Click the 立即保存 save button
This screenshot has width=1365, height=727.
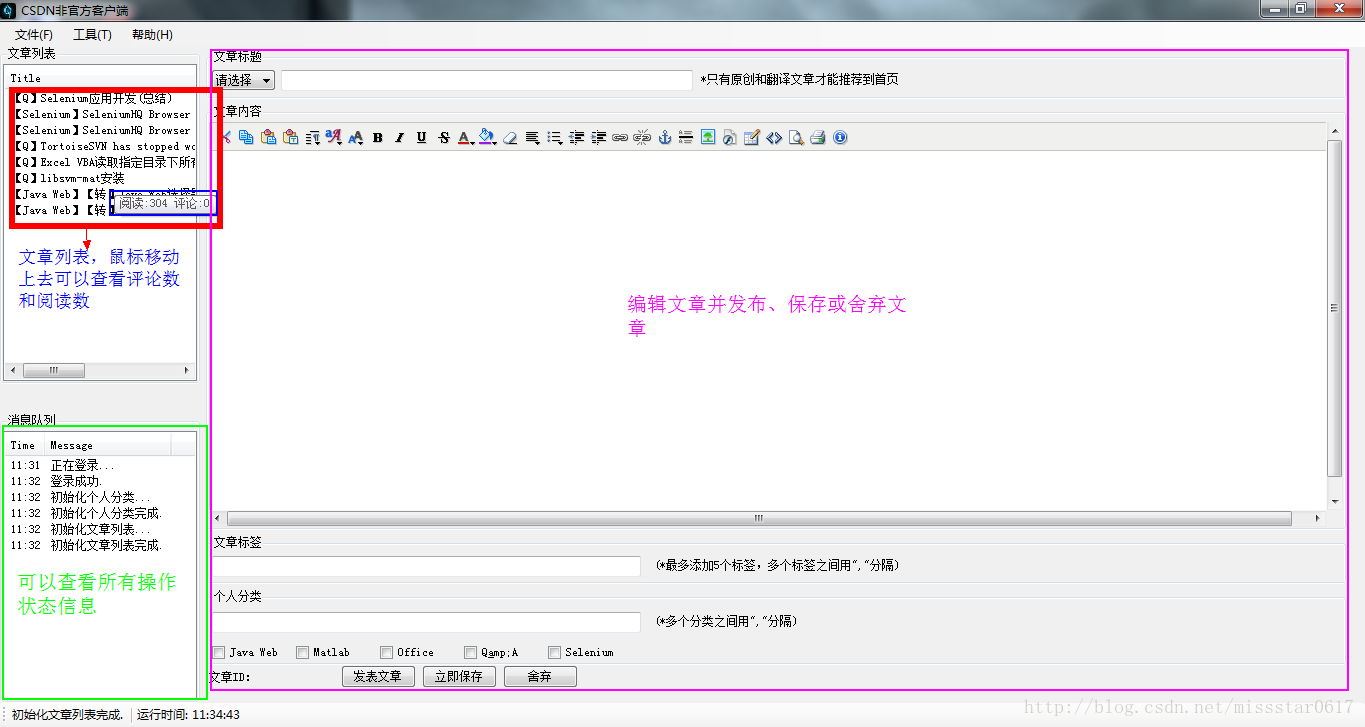coord(460,677)
